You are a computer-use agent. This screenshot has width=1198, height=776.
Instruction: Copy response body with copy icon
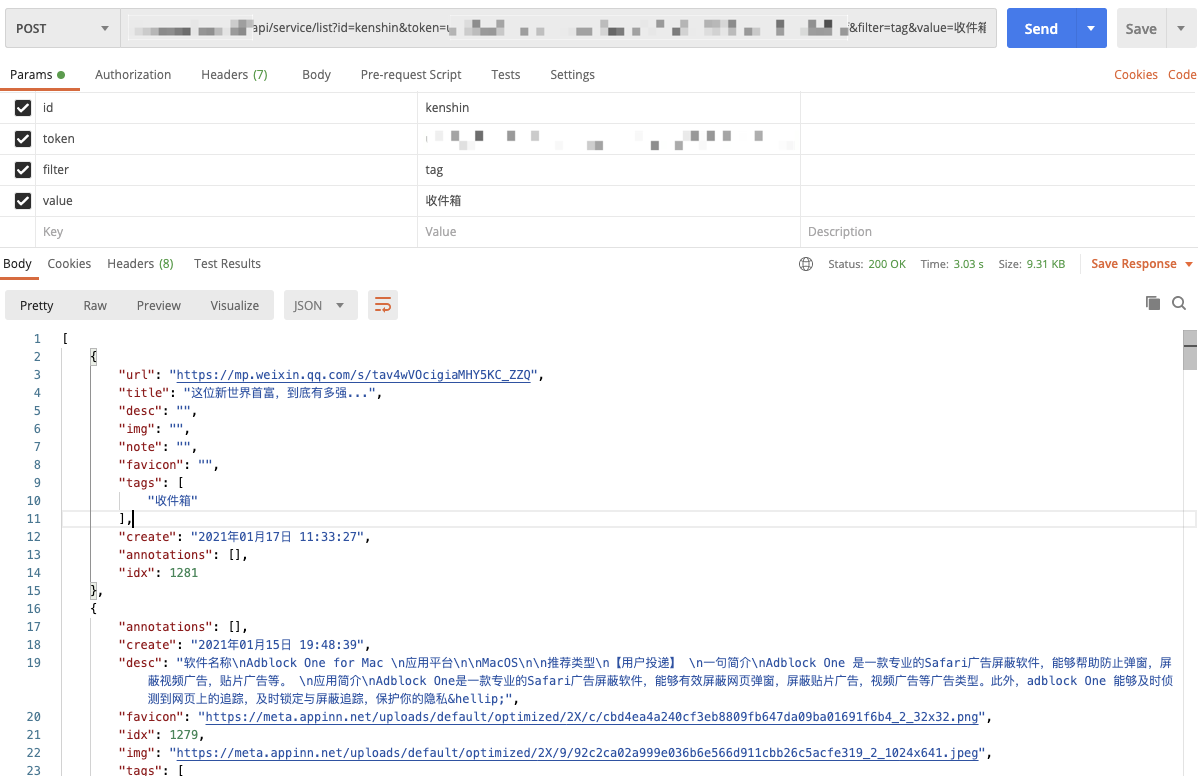(x=1153, y=303)
